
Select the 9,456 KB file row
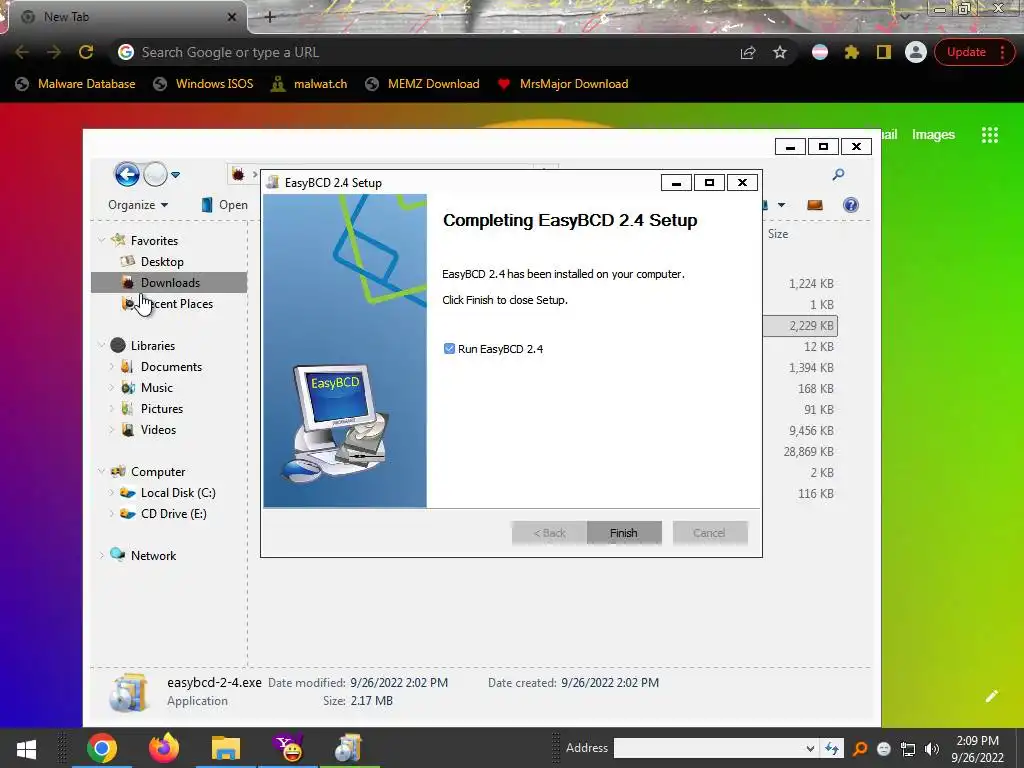click(x=810, y=430)
